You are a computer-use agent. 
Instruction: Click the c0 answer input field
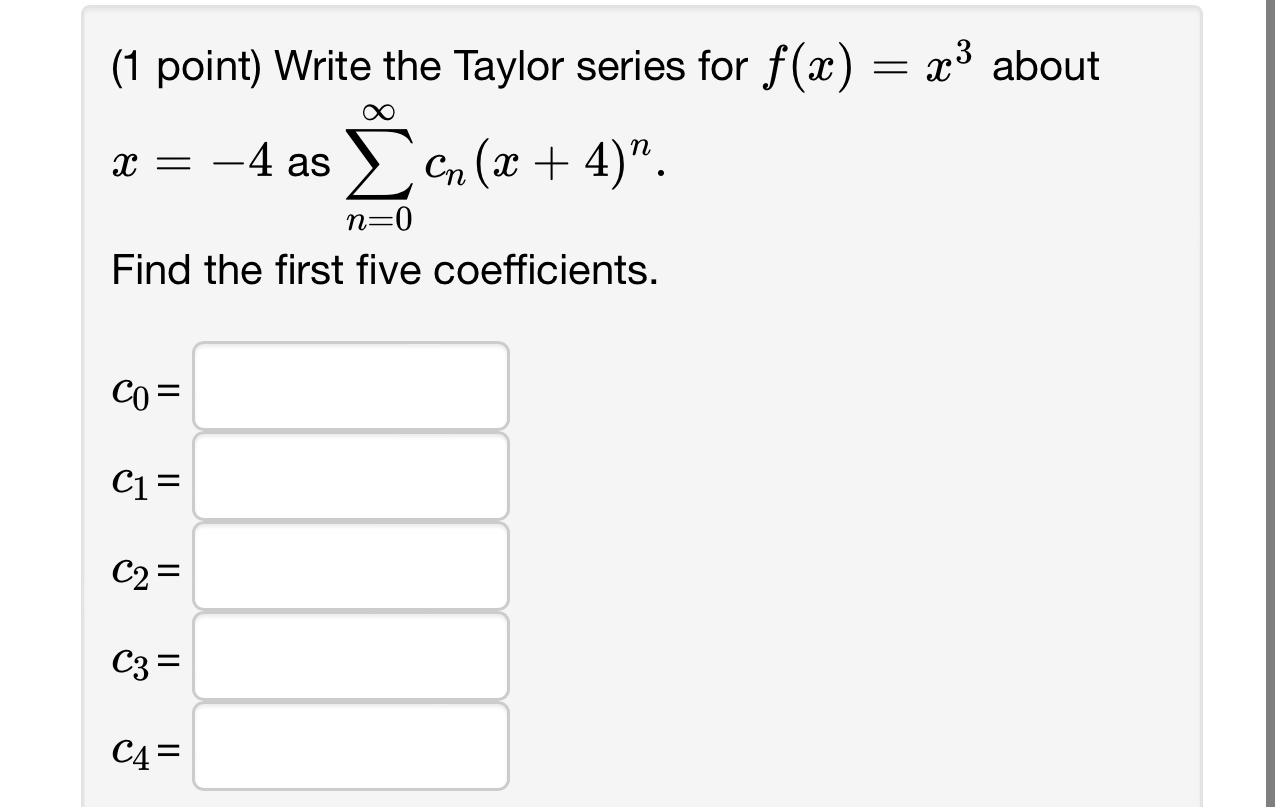pyautogui.click(x=350, y=386)
